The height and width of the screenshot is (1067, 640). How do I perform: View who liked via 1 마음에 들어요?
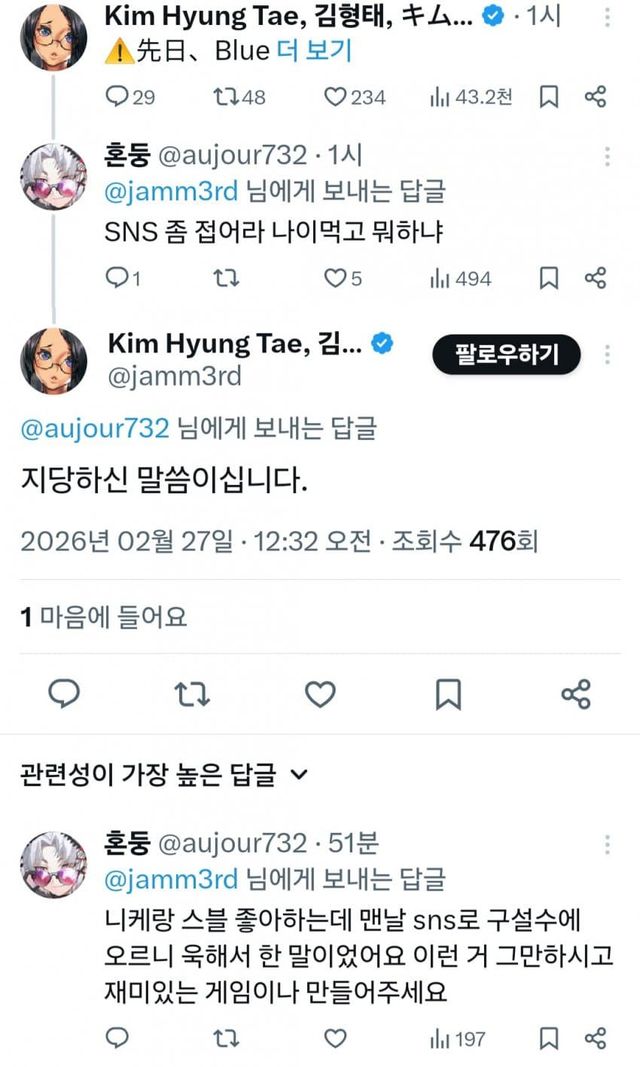pos(104,616)
